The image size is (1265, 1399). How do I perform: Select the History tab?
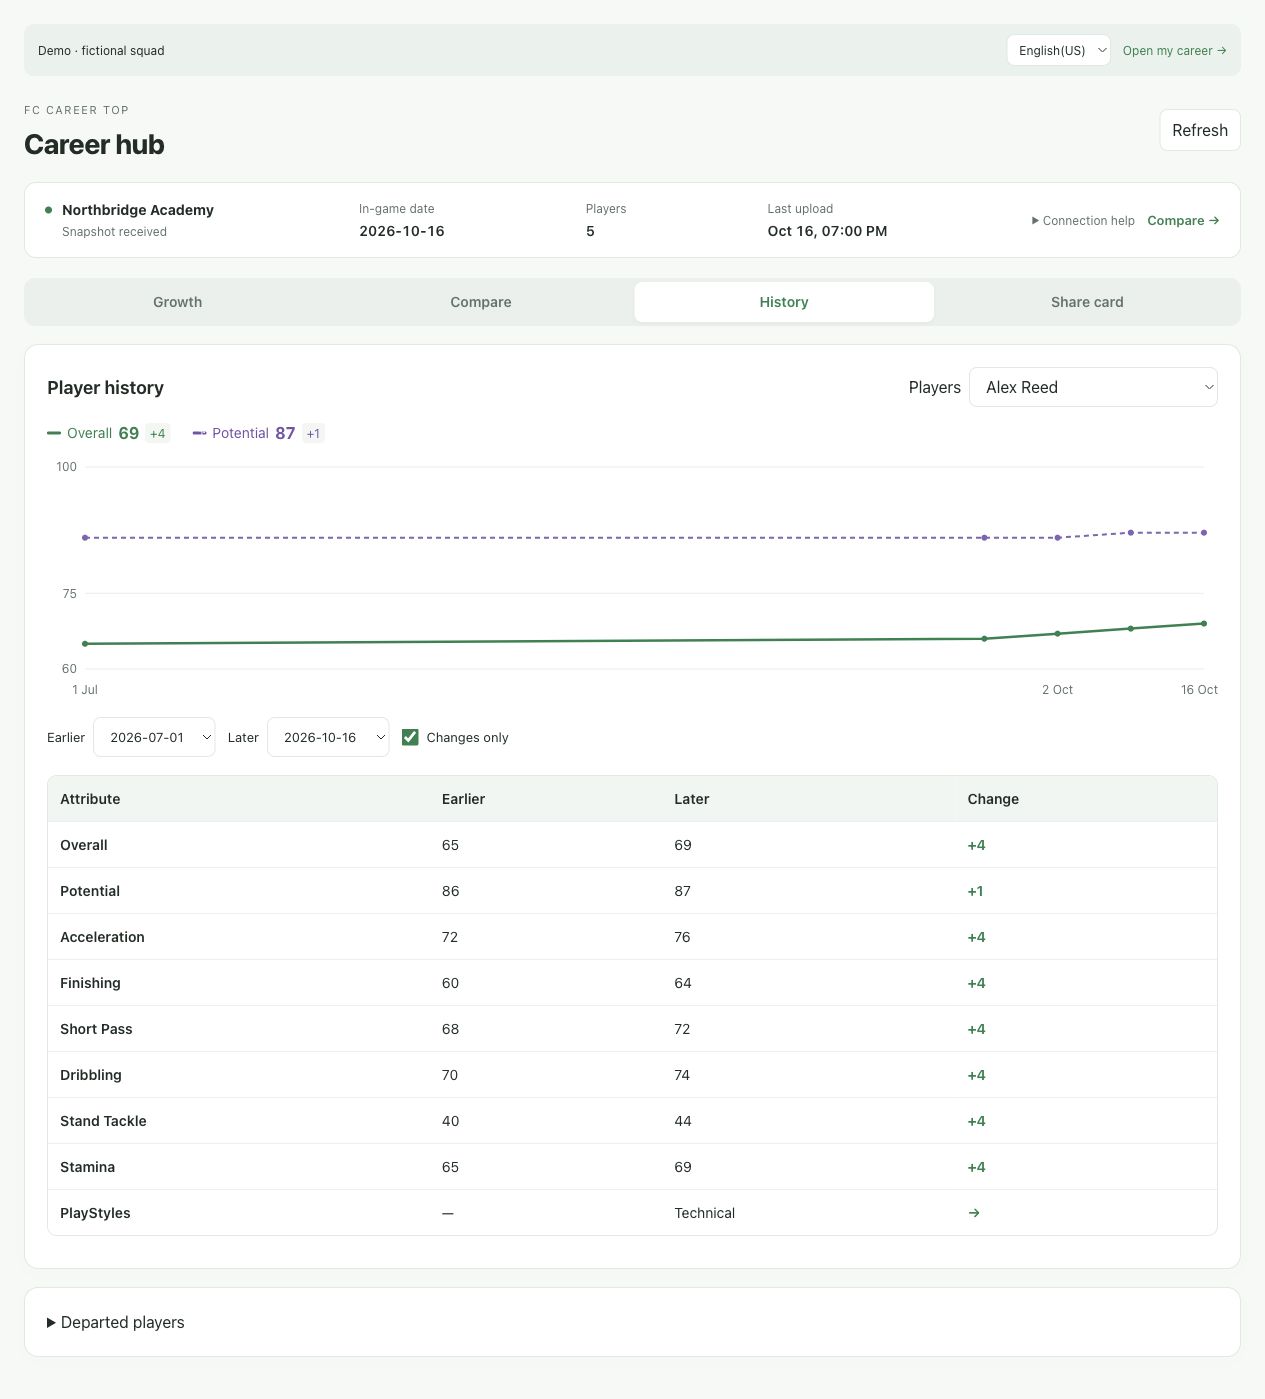(x=784, y=302)
